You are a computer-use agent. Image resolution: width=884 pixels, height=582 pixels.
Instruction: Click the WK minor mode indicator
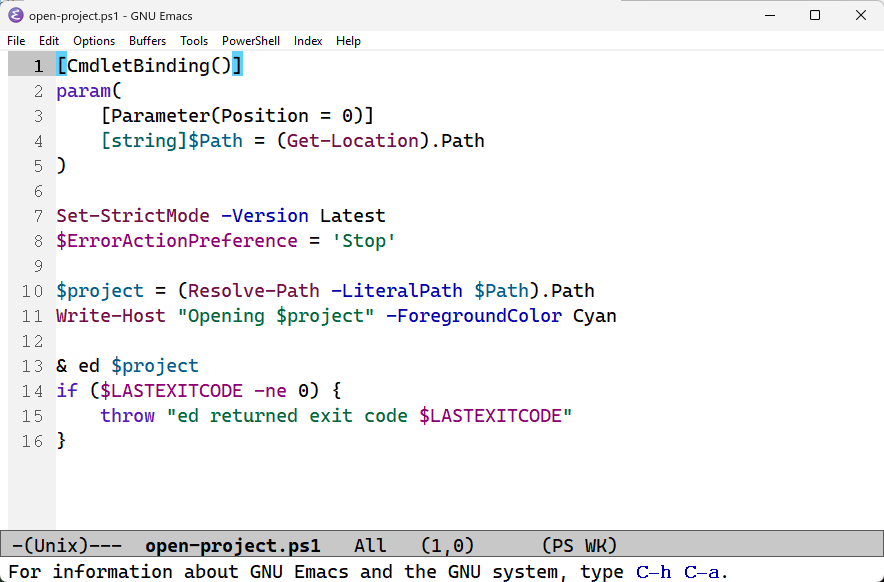click(595, 545)
